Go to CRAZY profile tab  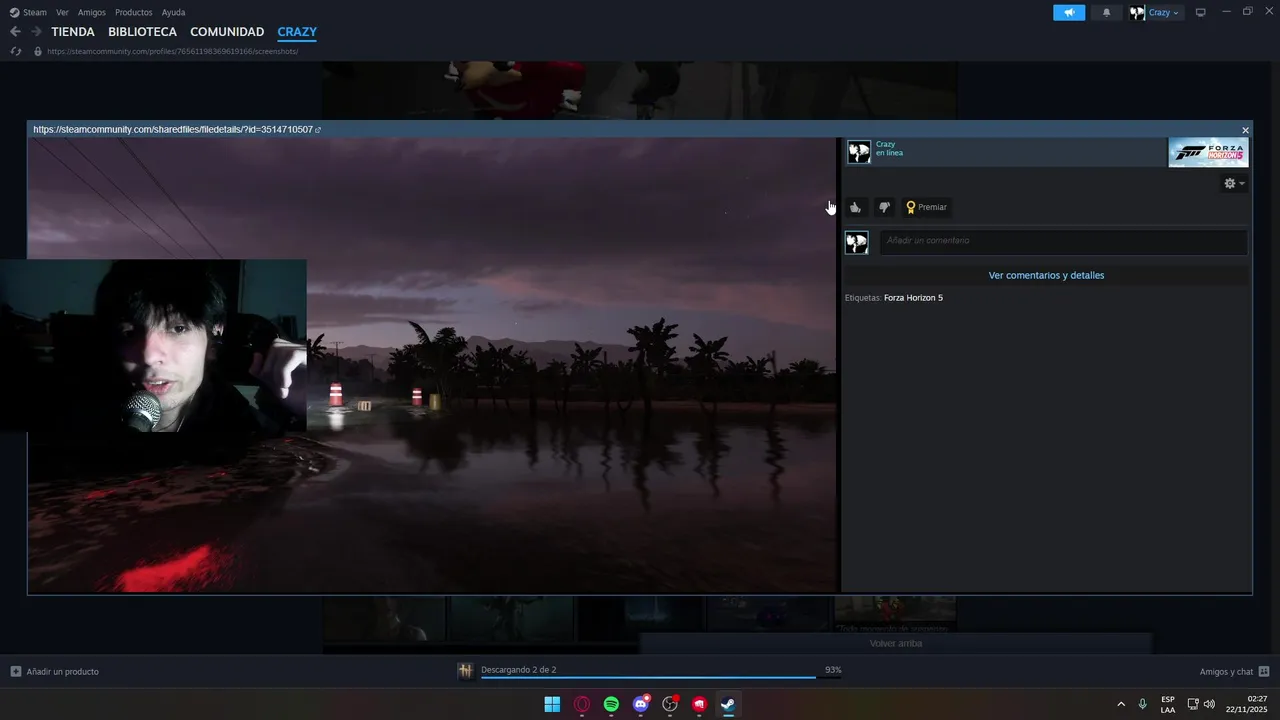[x=297, y=32]
